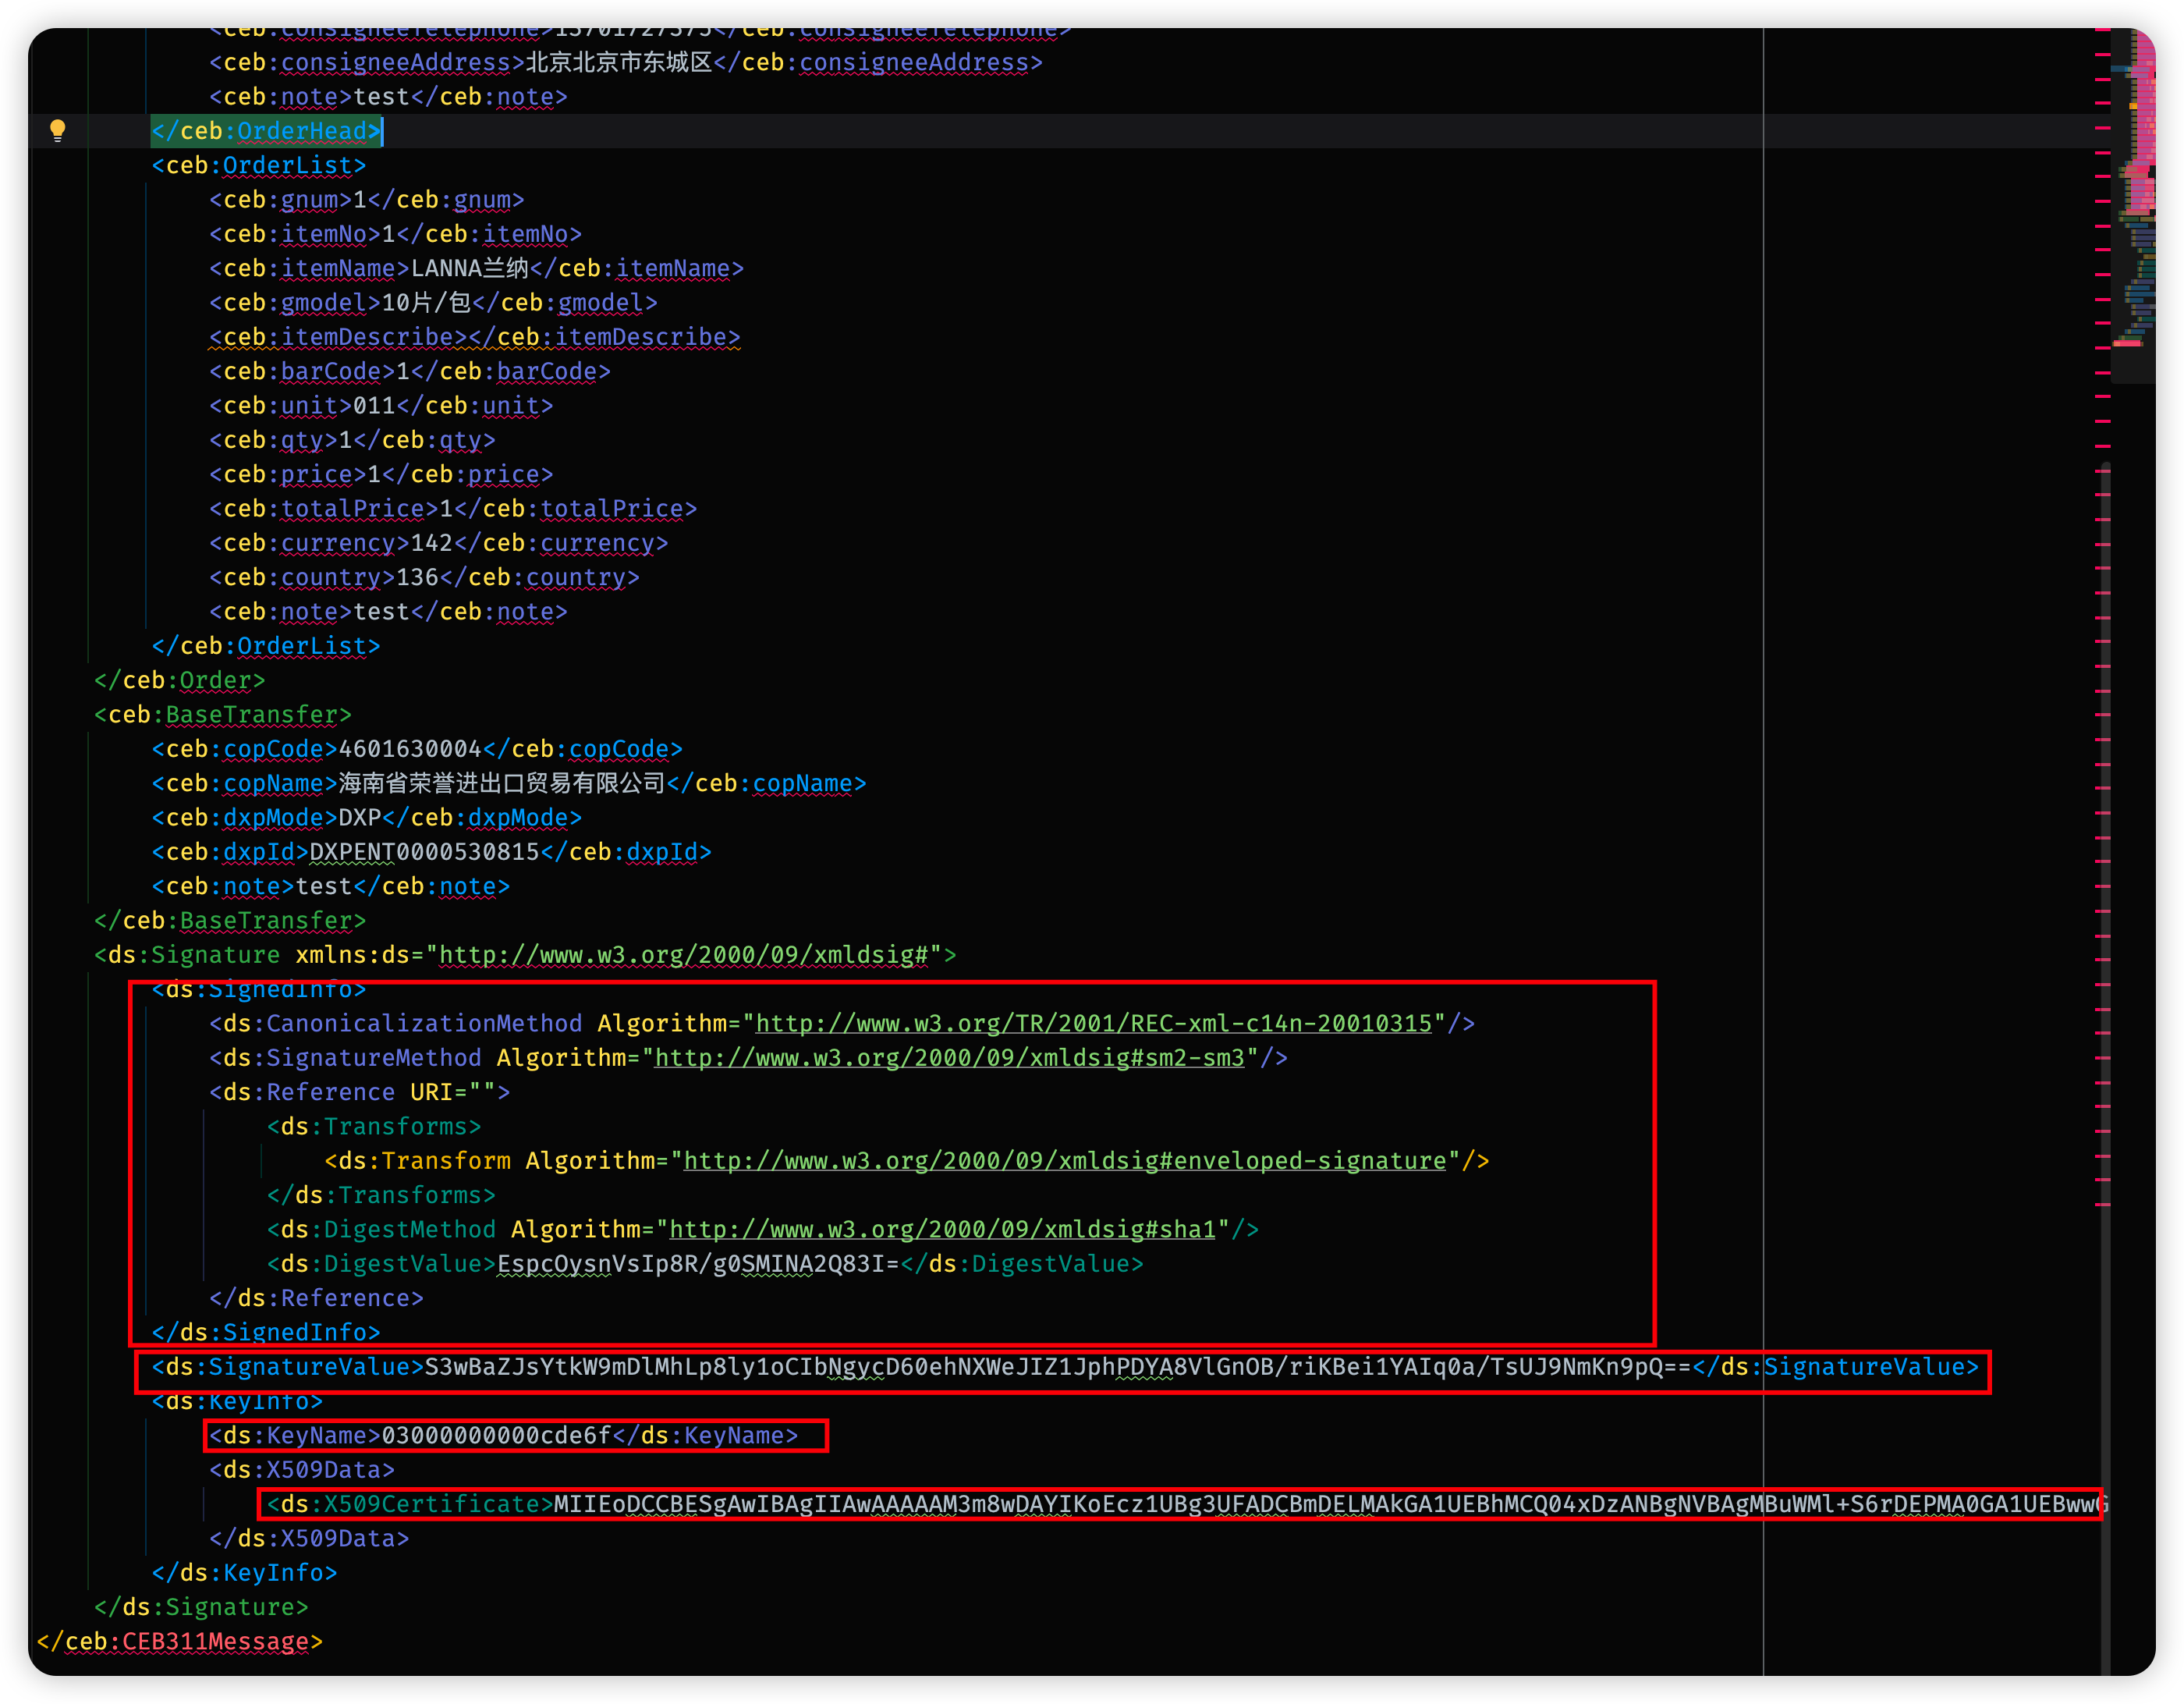Viewport: 2184px width, 1704px height.
Task: Follow the xmldsig#sm2-sm3 signature method link
Action: [949, 1058]
